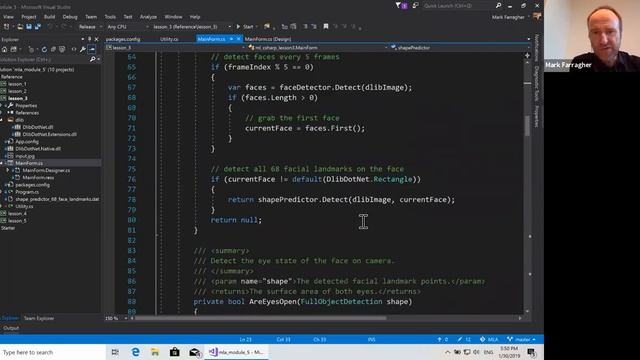640x360 pixels.
Task: Focus the Search Solution Explorer box
Action: pyautogui.click(x=44, y=60)
